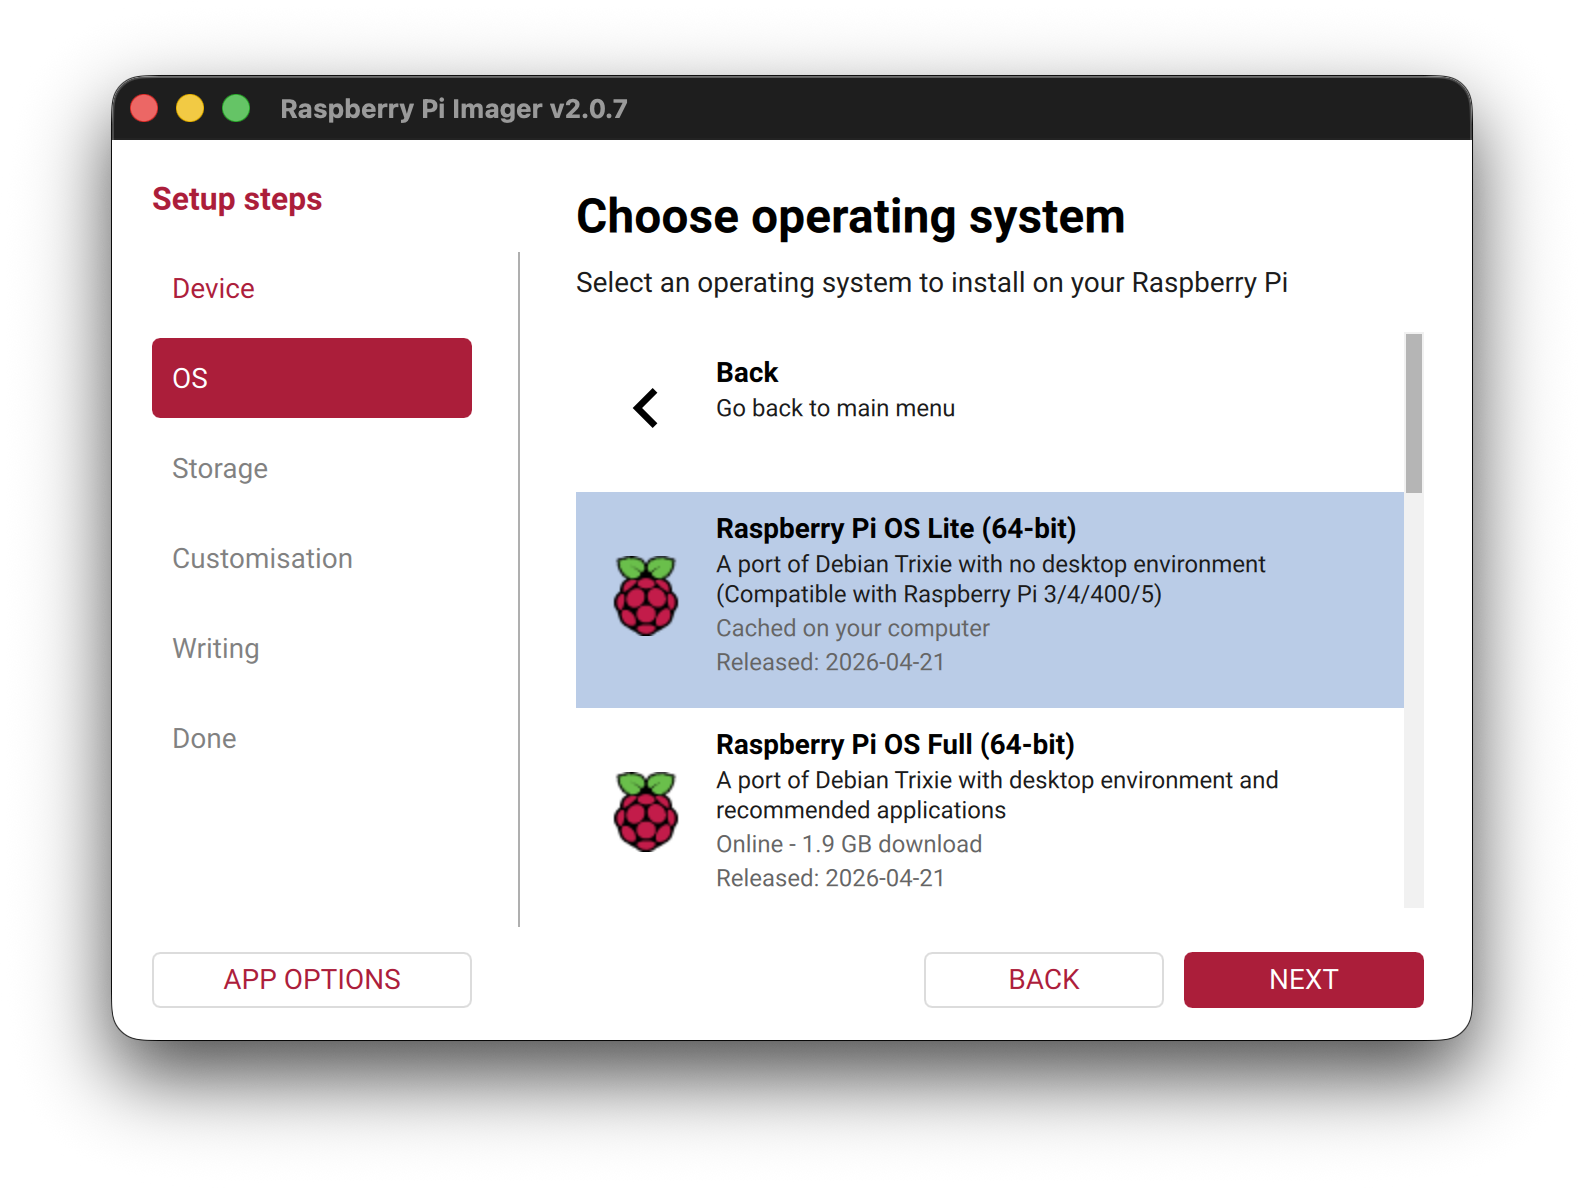Go to the Storage step
1584x1188 pixels.
[x=312, y=468]
